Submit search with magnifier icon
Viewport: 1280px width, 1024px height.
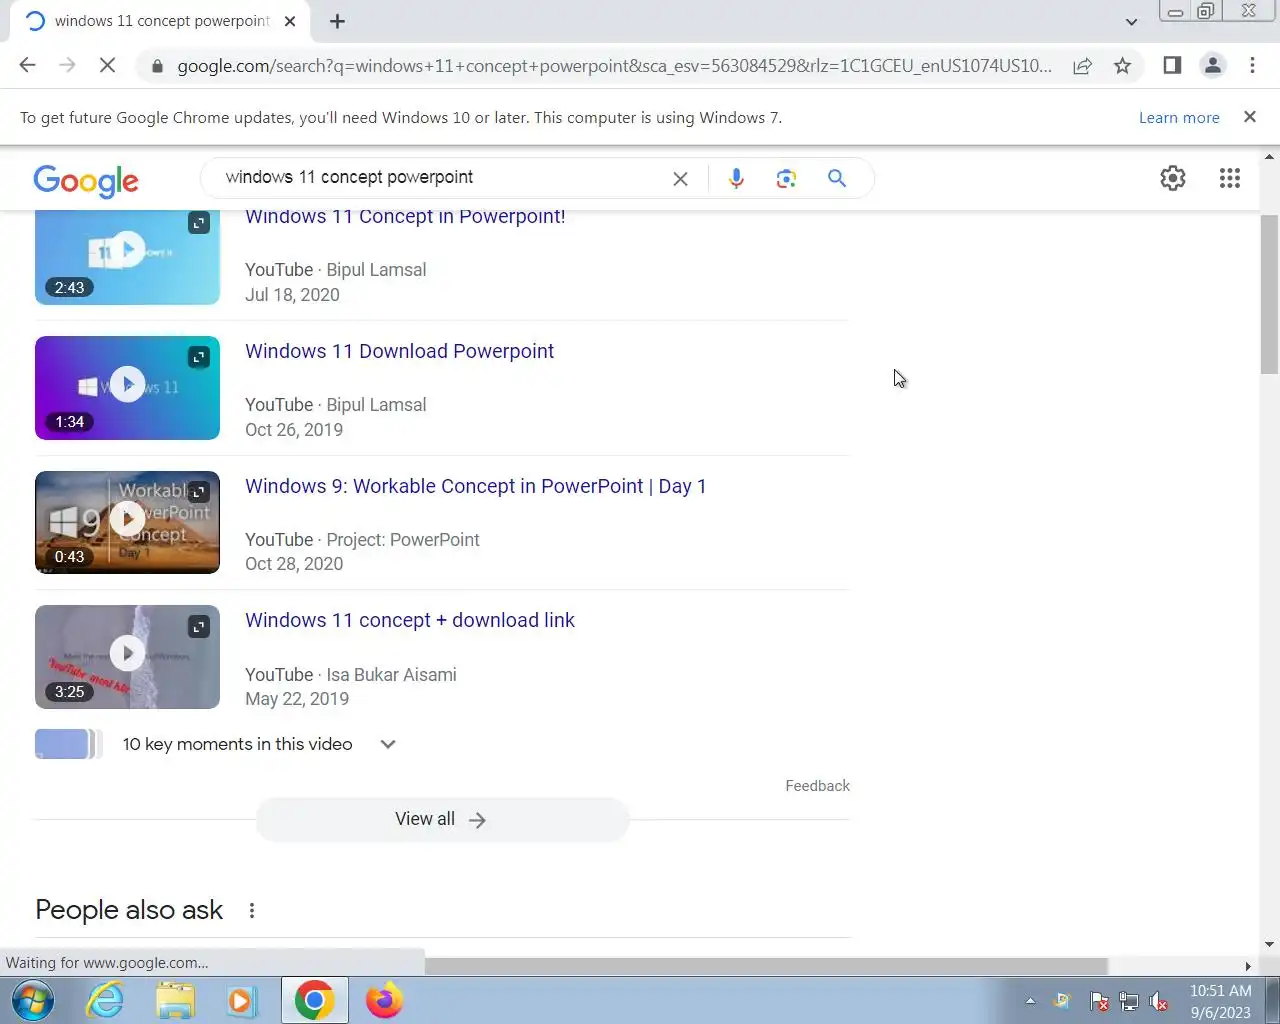pos(837,178)
